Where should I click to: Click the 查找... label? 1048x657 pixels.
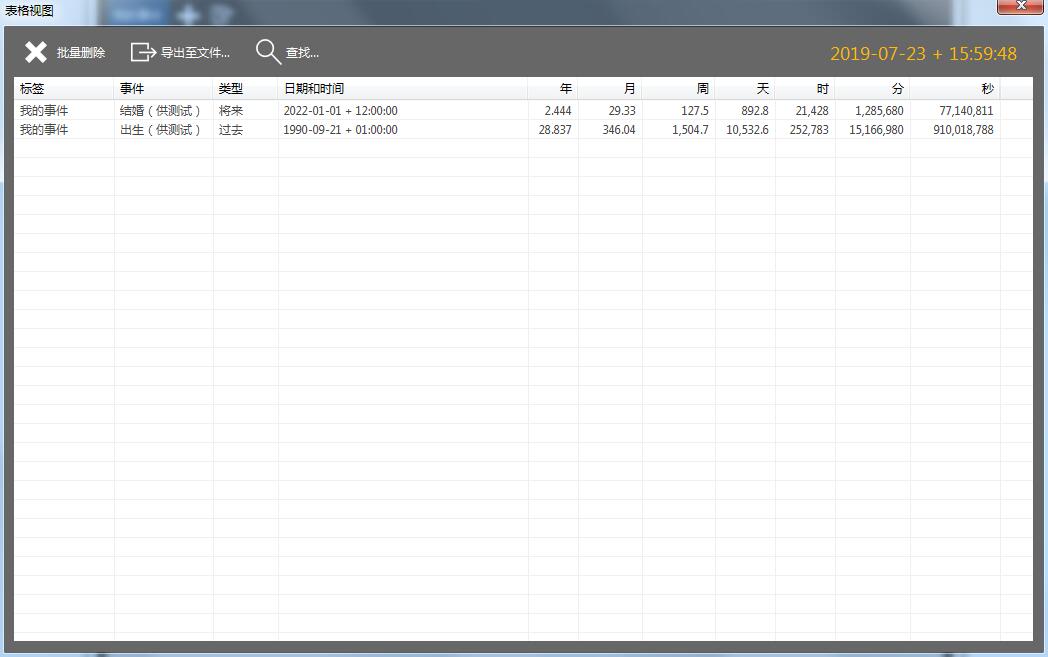302,53
